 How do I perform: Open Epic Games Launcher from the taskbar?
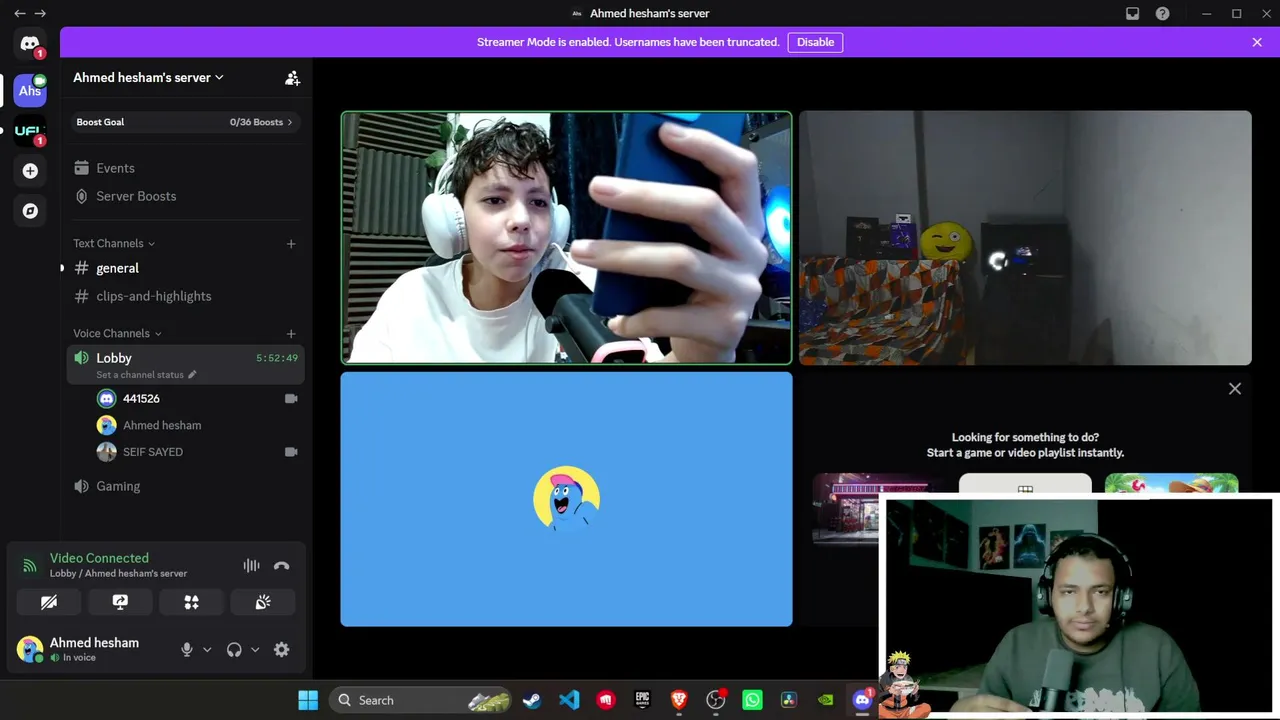point(642,700)
